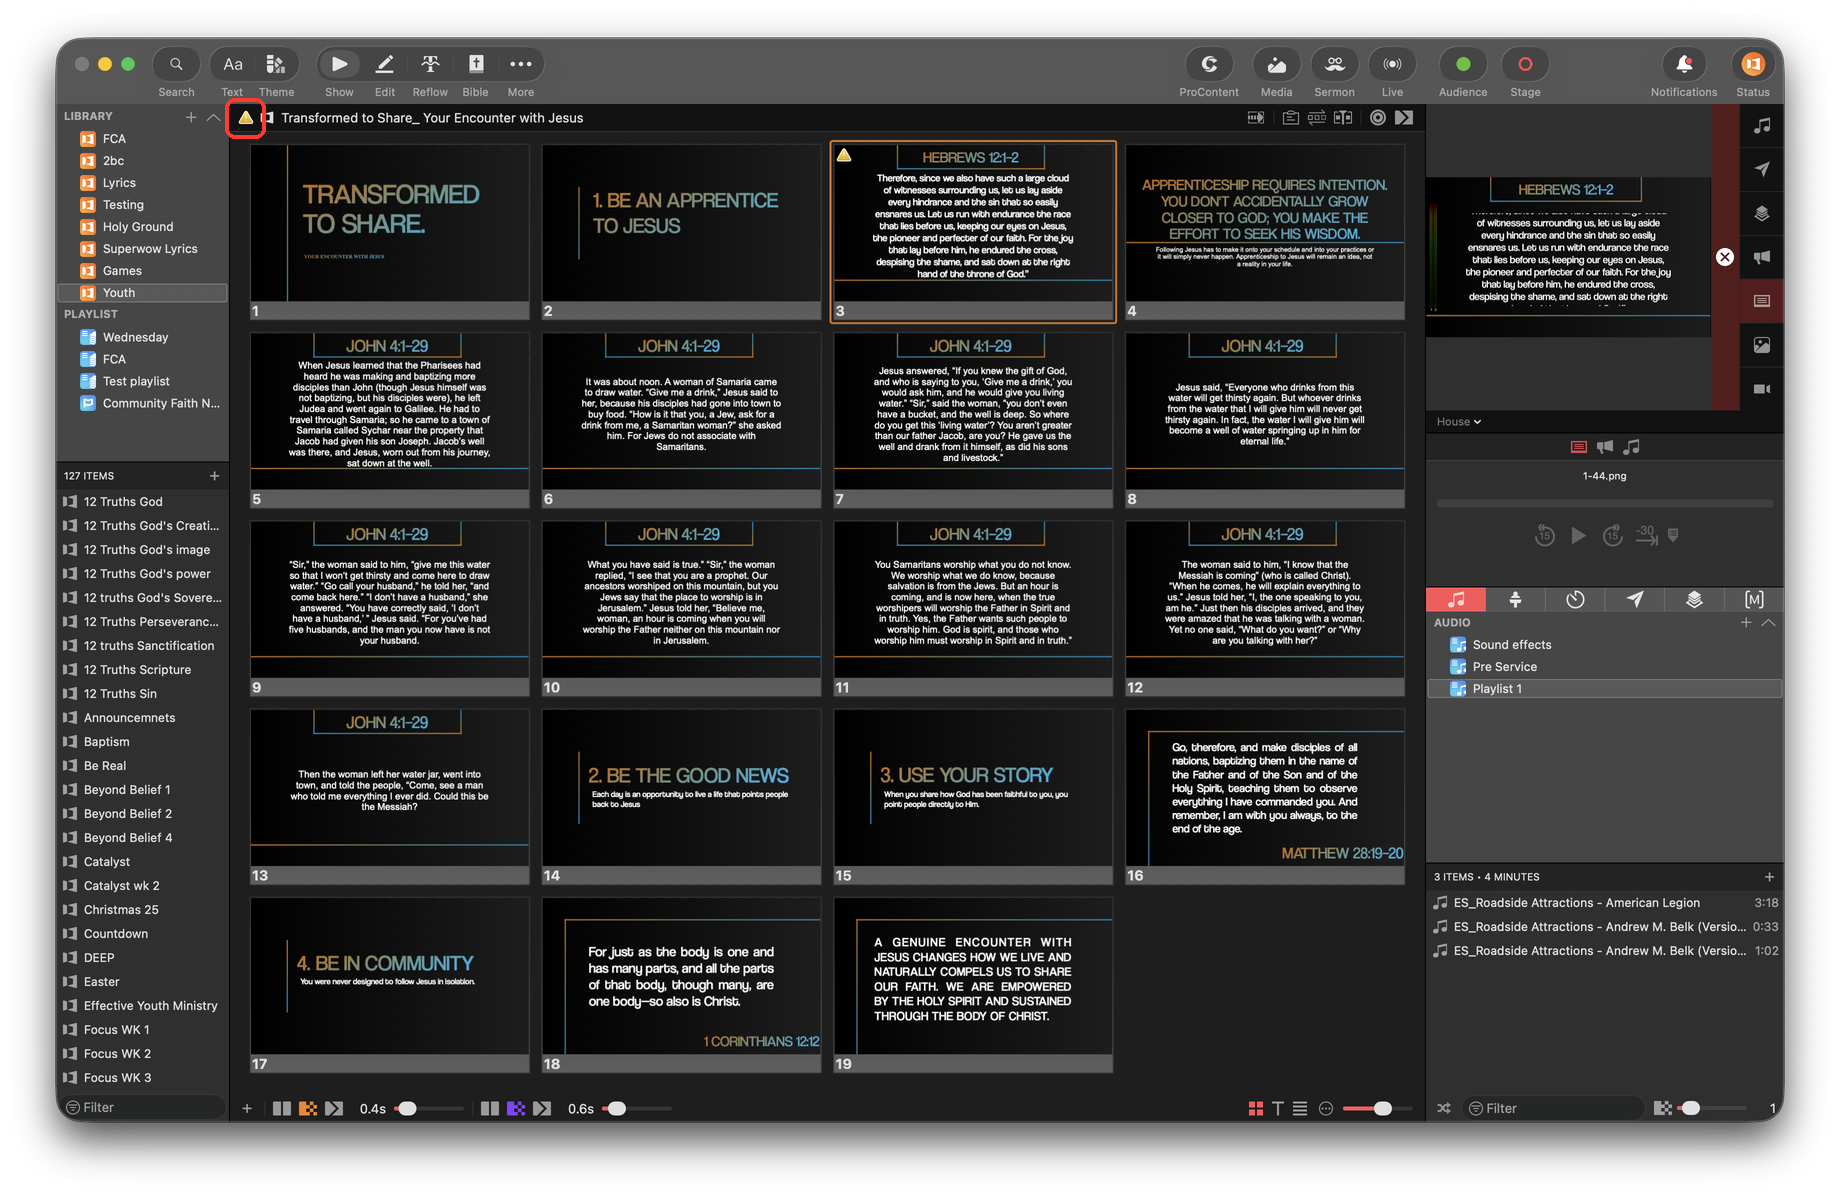The width and height of the screenshot is (1840, 1196).
Task: Select the Youth library
Action: click(143, 293)
